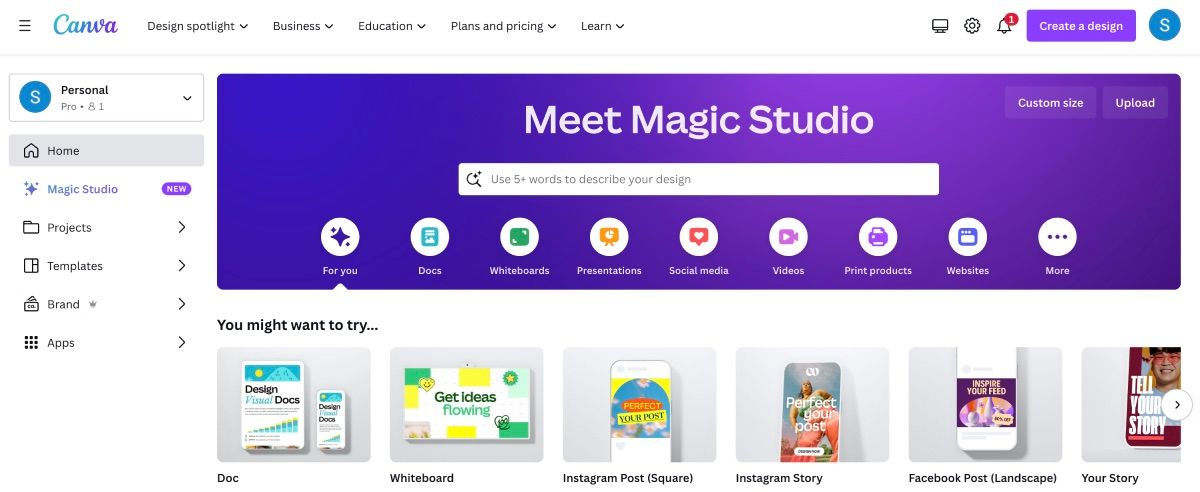The height and width of the screenshot is (492, 1200).
Task: Click the Instagram Story label text
Action: (779, 478)
